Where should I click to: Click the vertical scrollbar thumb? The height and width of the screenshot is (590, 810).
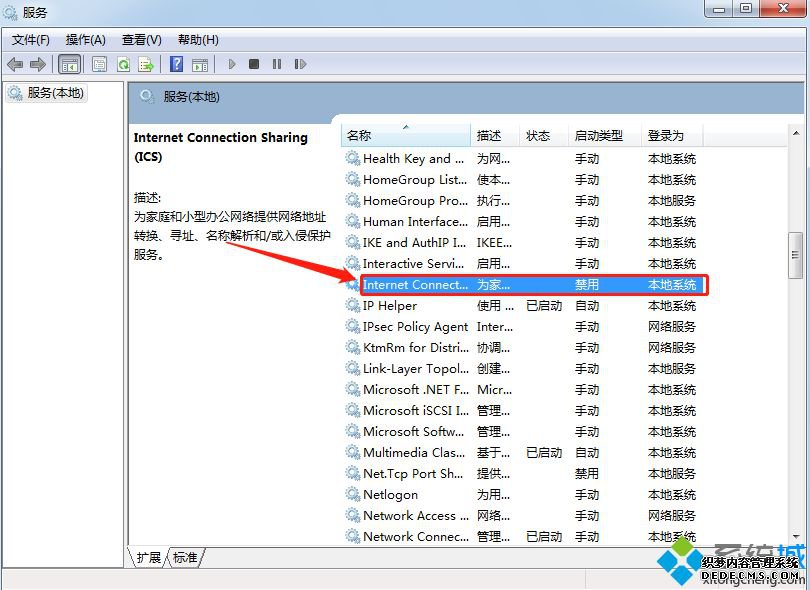pyautogui.click(x=796, y=255)
